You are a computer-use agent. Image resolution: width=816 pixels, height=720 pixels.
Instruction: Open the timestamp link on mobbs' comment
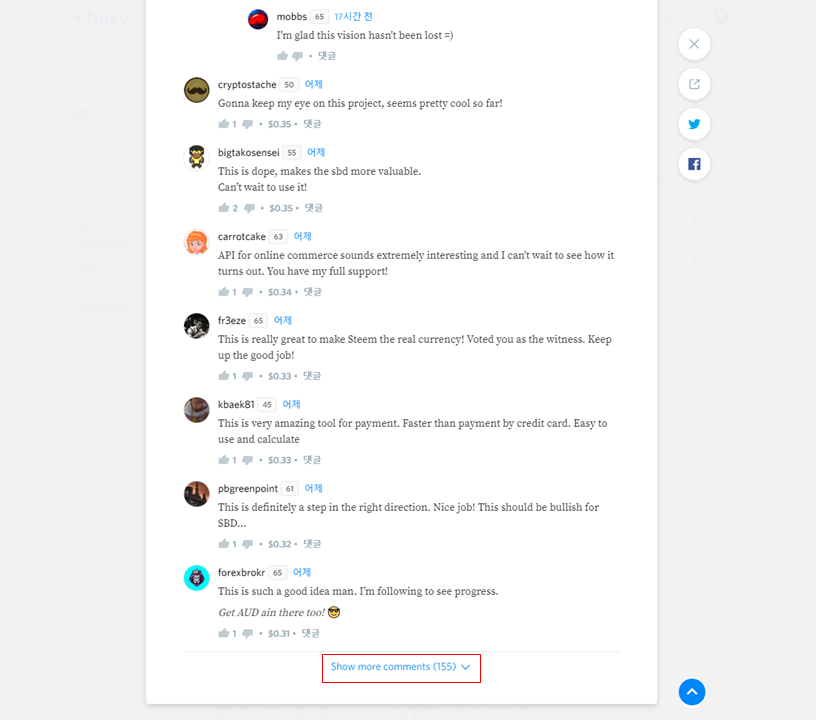point(353,17)
